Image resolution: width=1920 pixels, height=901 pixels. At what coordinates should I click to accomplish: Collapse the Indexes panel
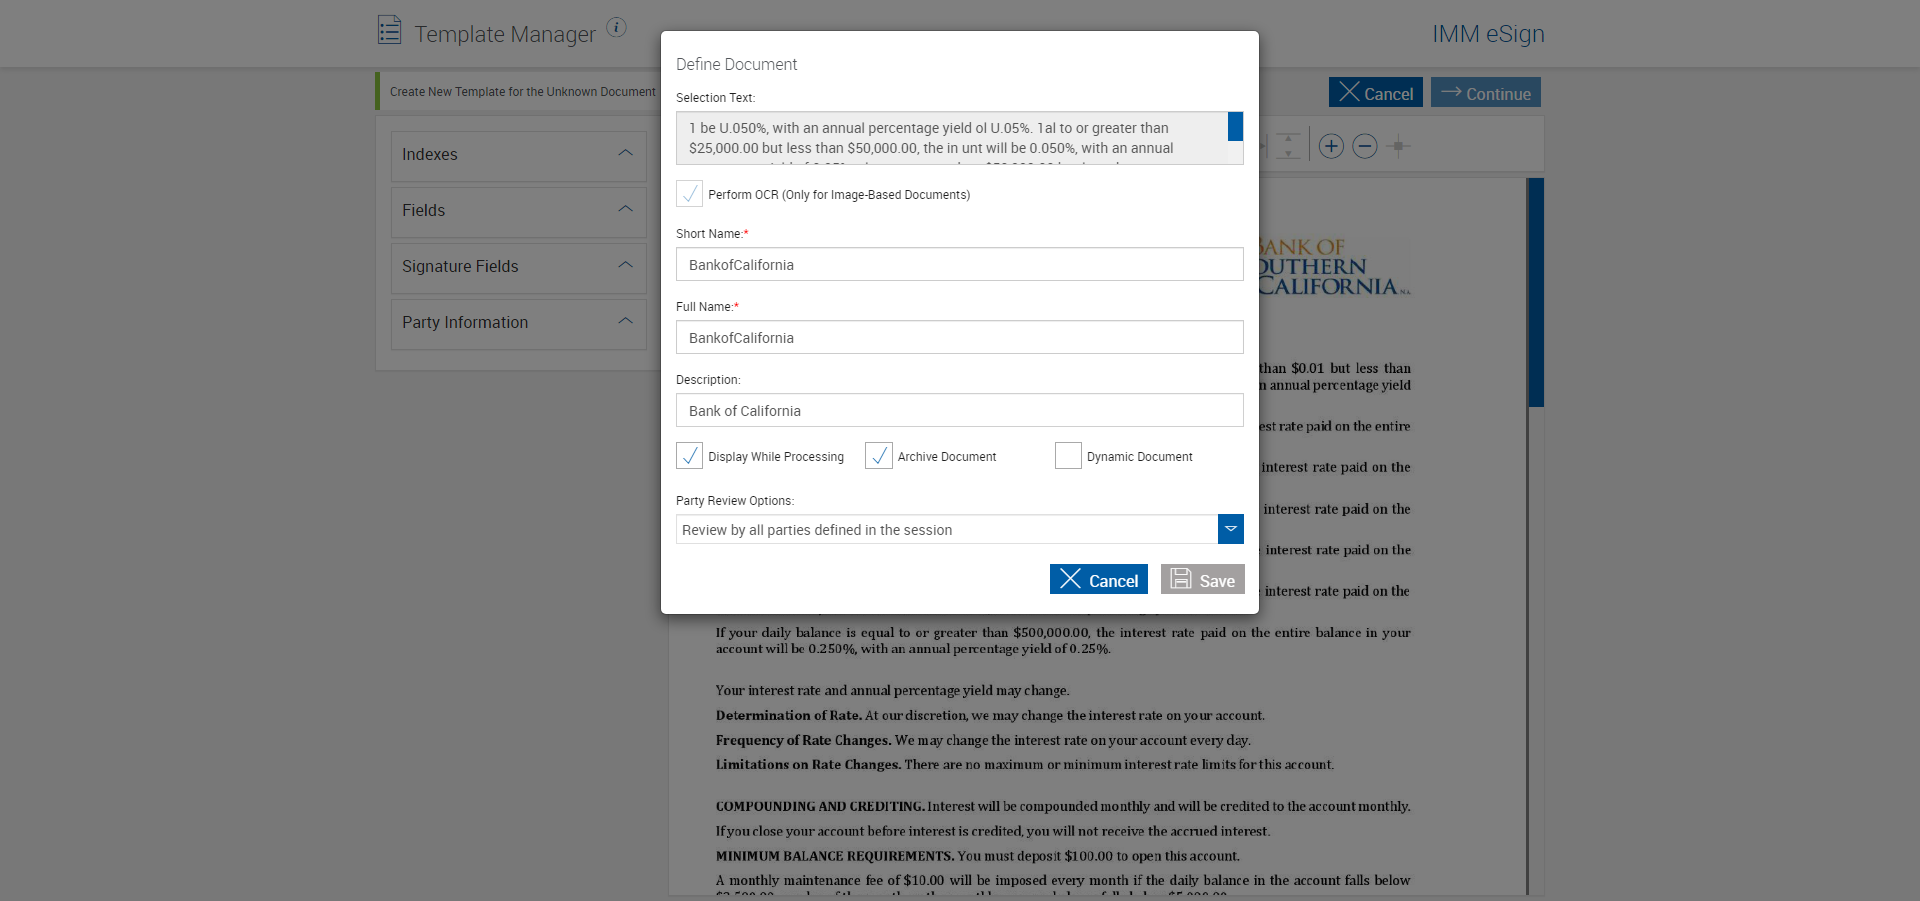625,154
